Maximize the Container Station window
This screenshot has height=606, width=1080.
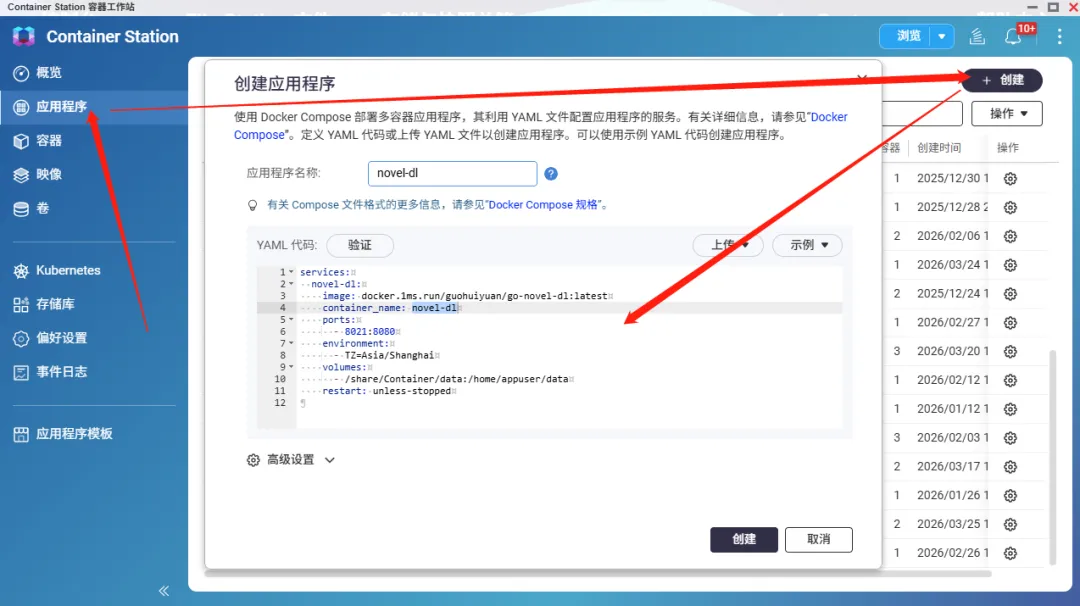[x=1053, y=7]
